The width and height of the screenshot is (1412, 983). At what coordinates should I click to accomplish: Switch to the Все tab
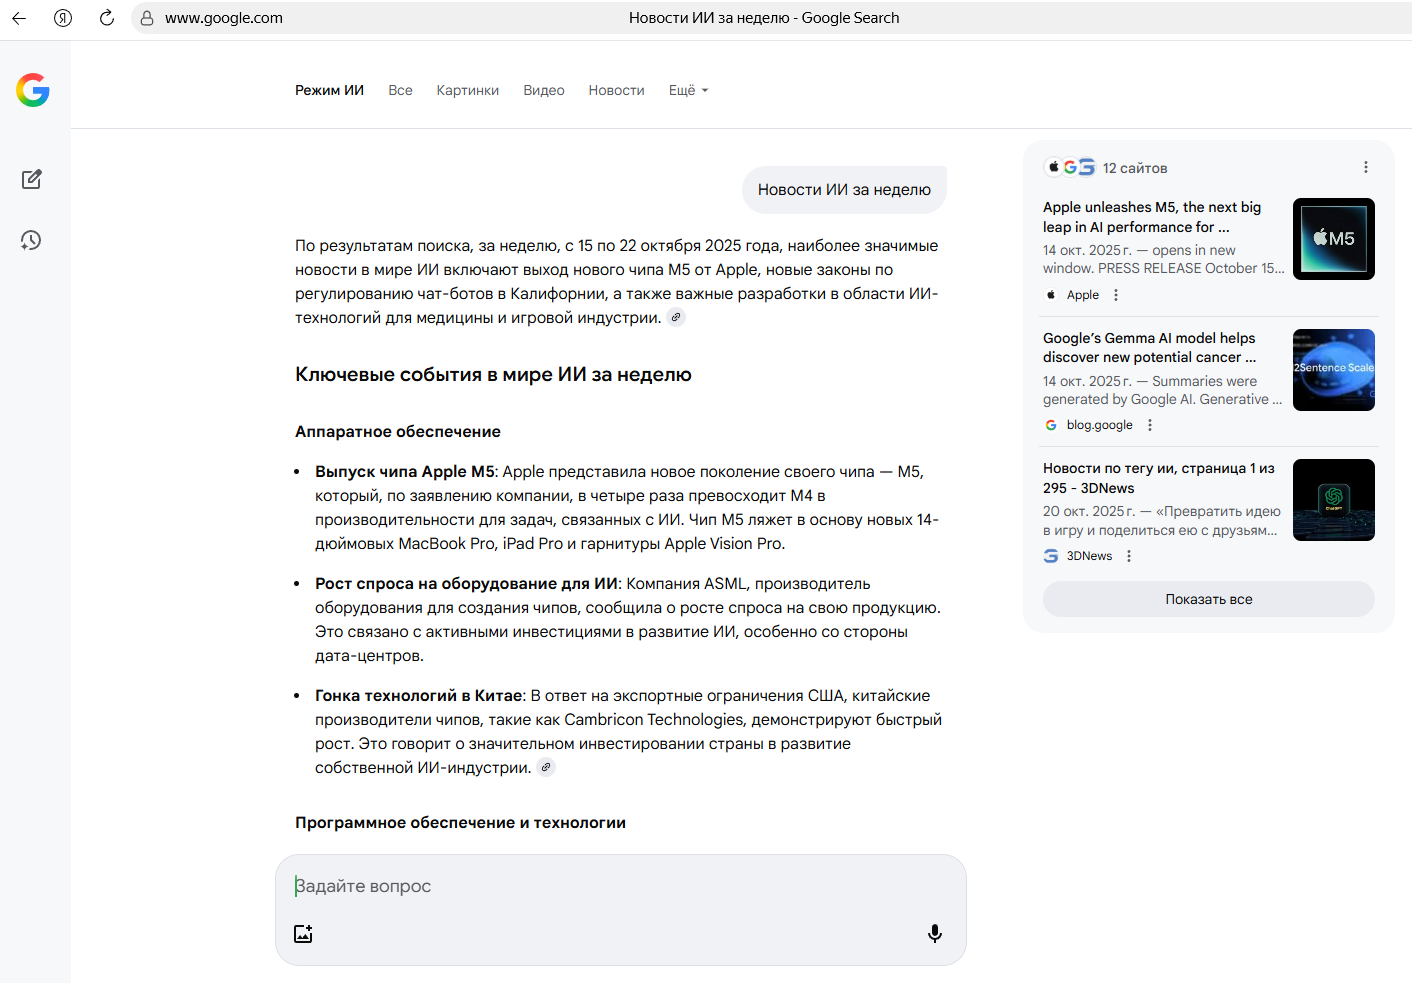[x=400, y=90]
